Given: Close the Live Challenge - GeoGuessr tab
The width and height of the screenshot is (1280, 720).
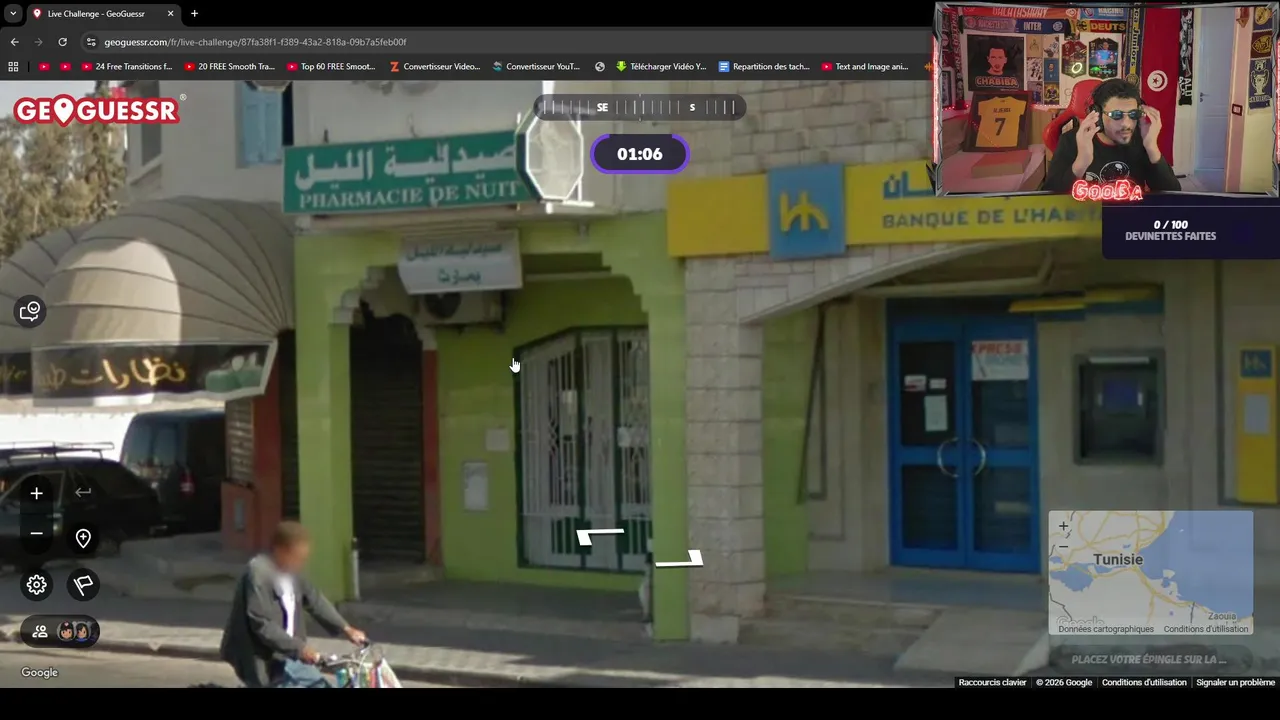Looking at the screenshot, I should pos(170,14).
